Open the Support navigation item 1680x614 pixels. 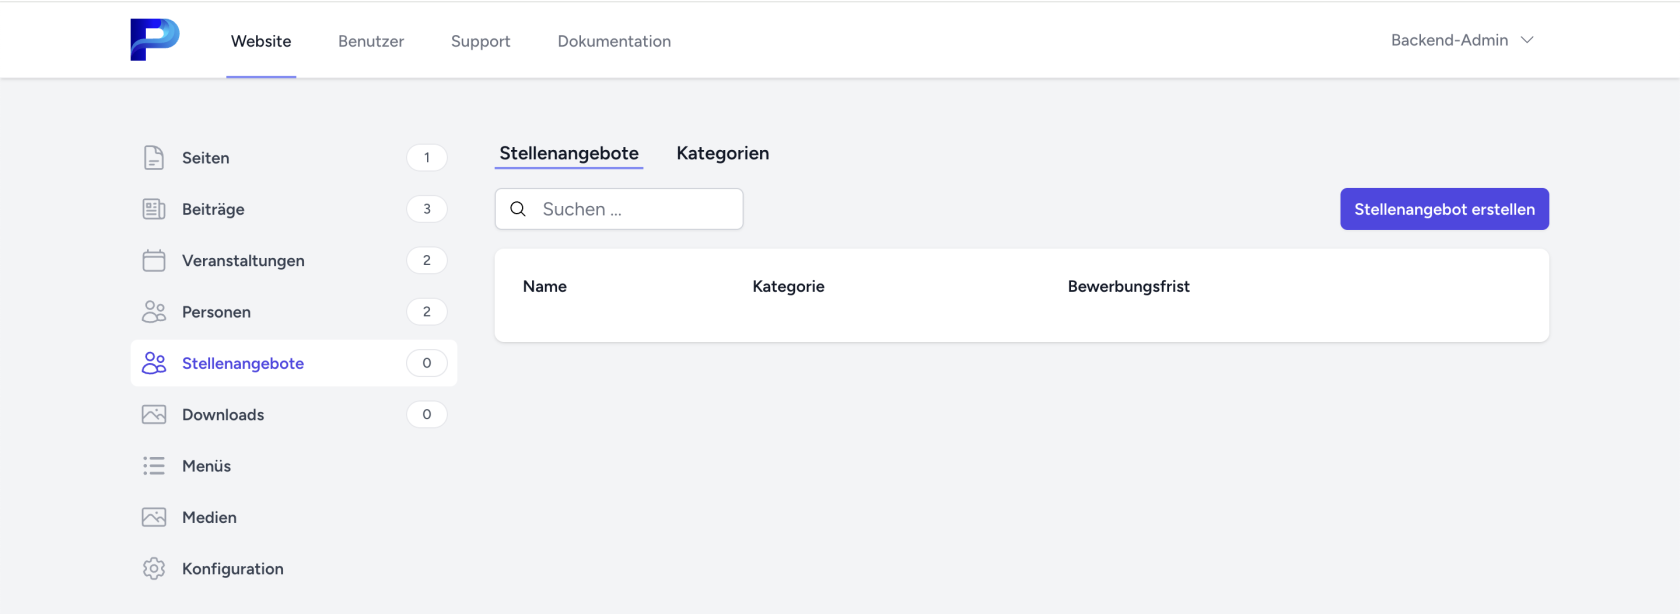click(480, 41)
